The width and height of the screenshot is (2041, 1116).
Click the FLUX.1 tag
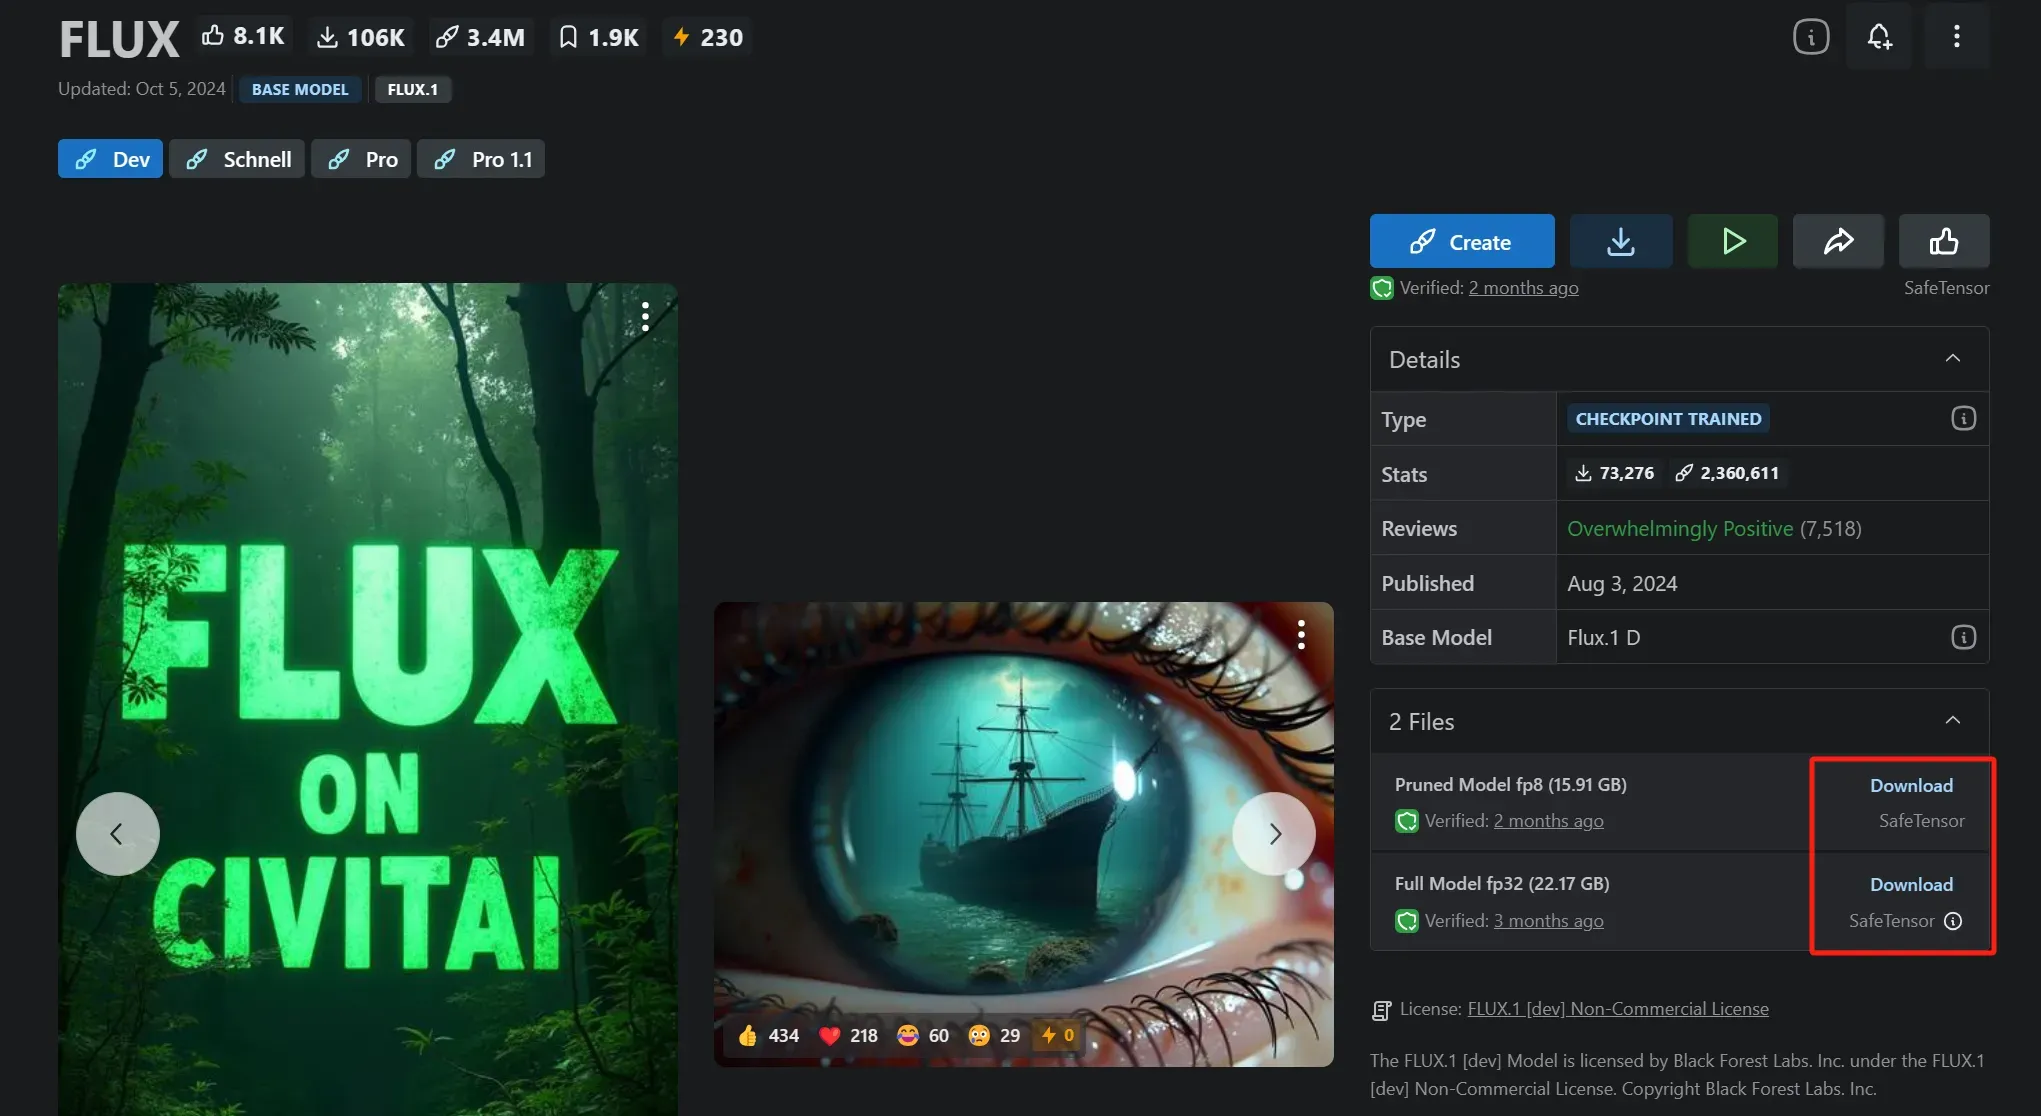(413, 89)
